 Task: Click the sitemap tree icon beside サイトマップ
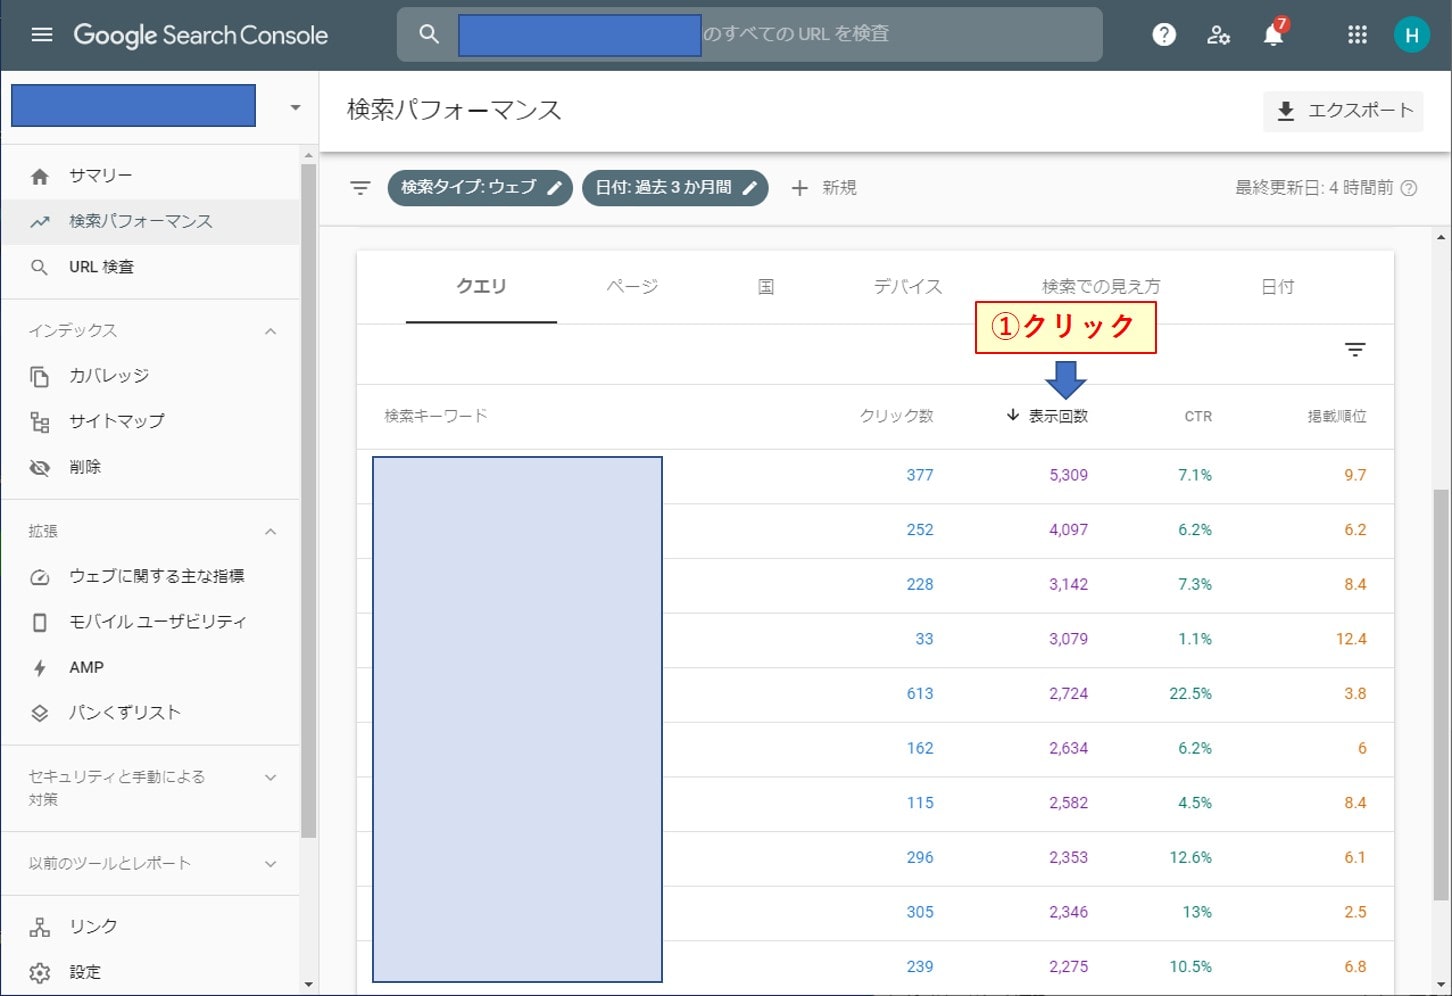[x=40, y=422]
